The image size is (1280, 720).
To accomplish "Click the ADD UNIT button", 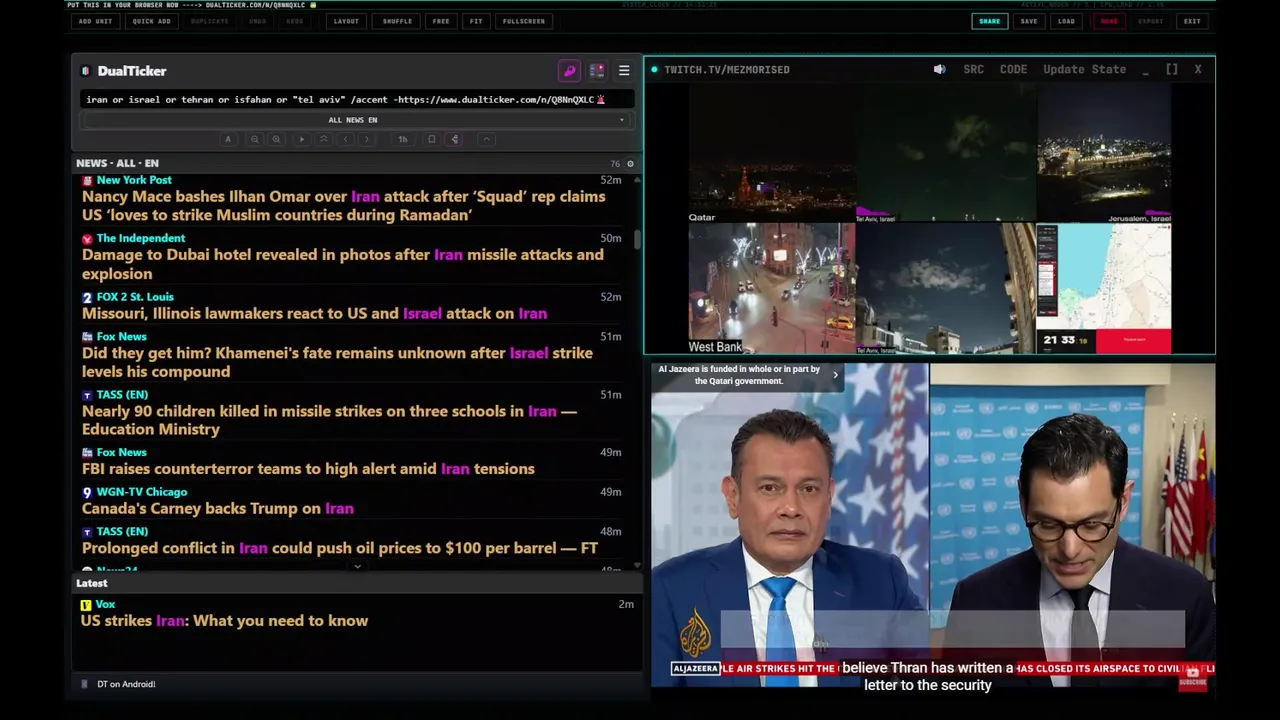I will (x=95, y=21).
